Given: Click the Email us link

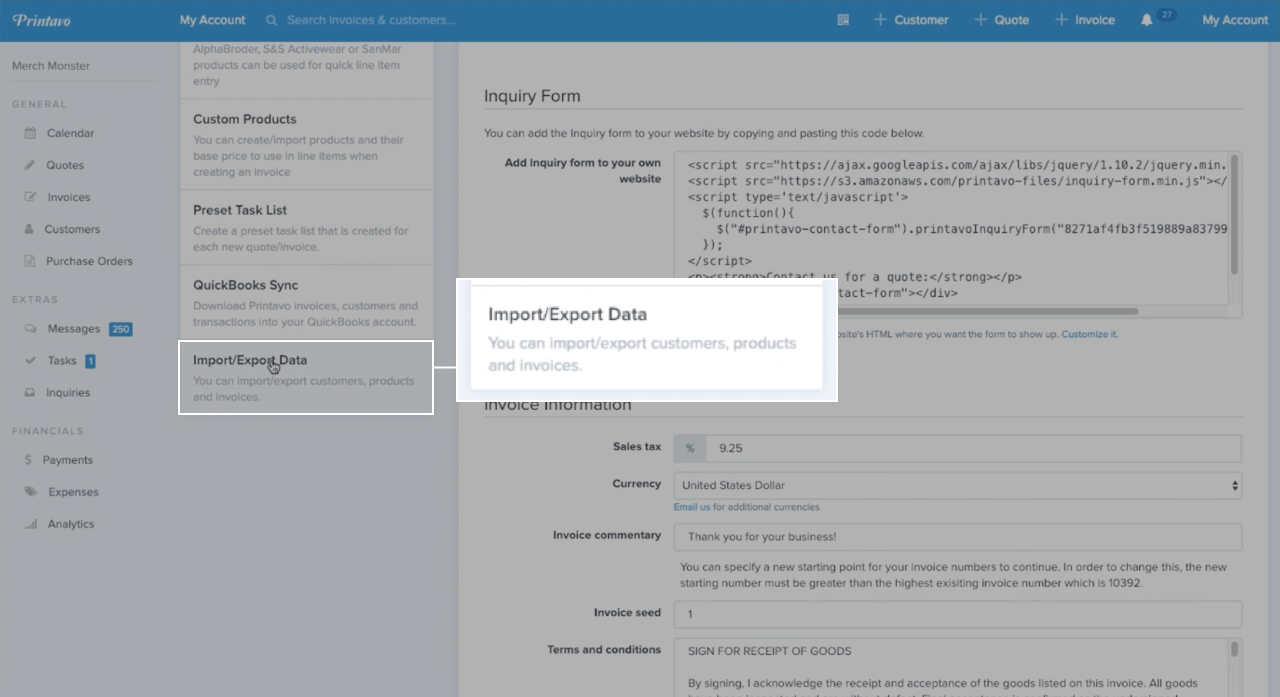Looking at the screenshot, I should pos(692,507).
